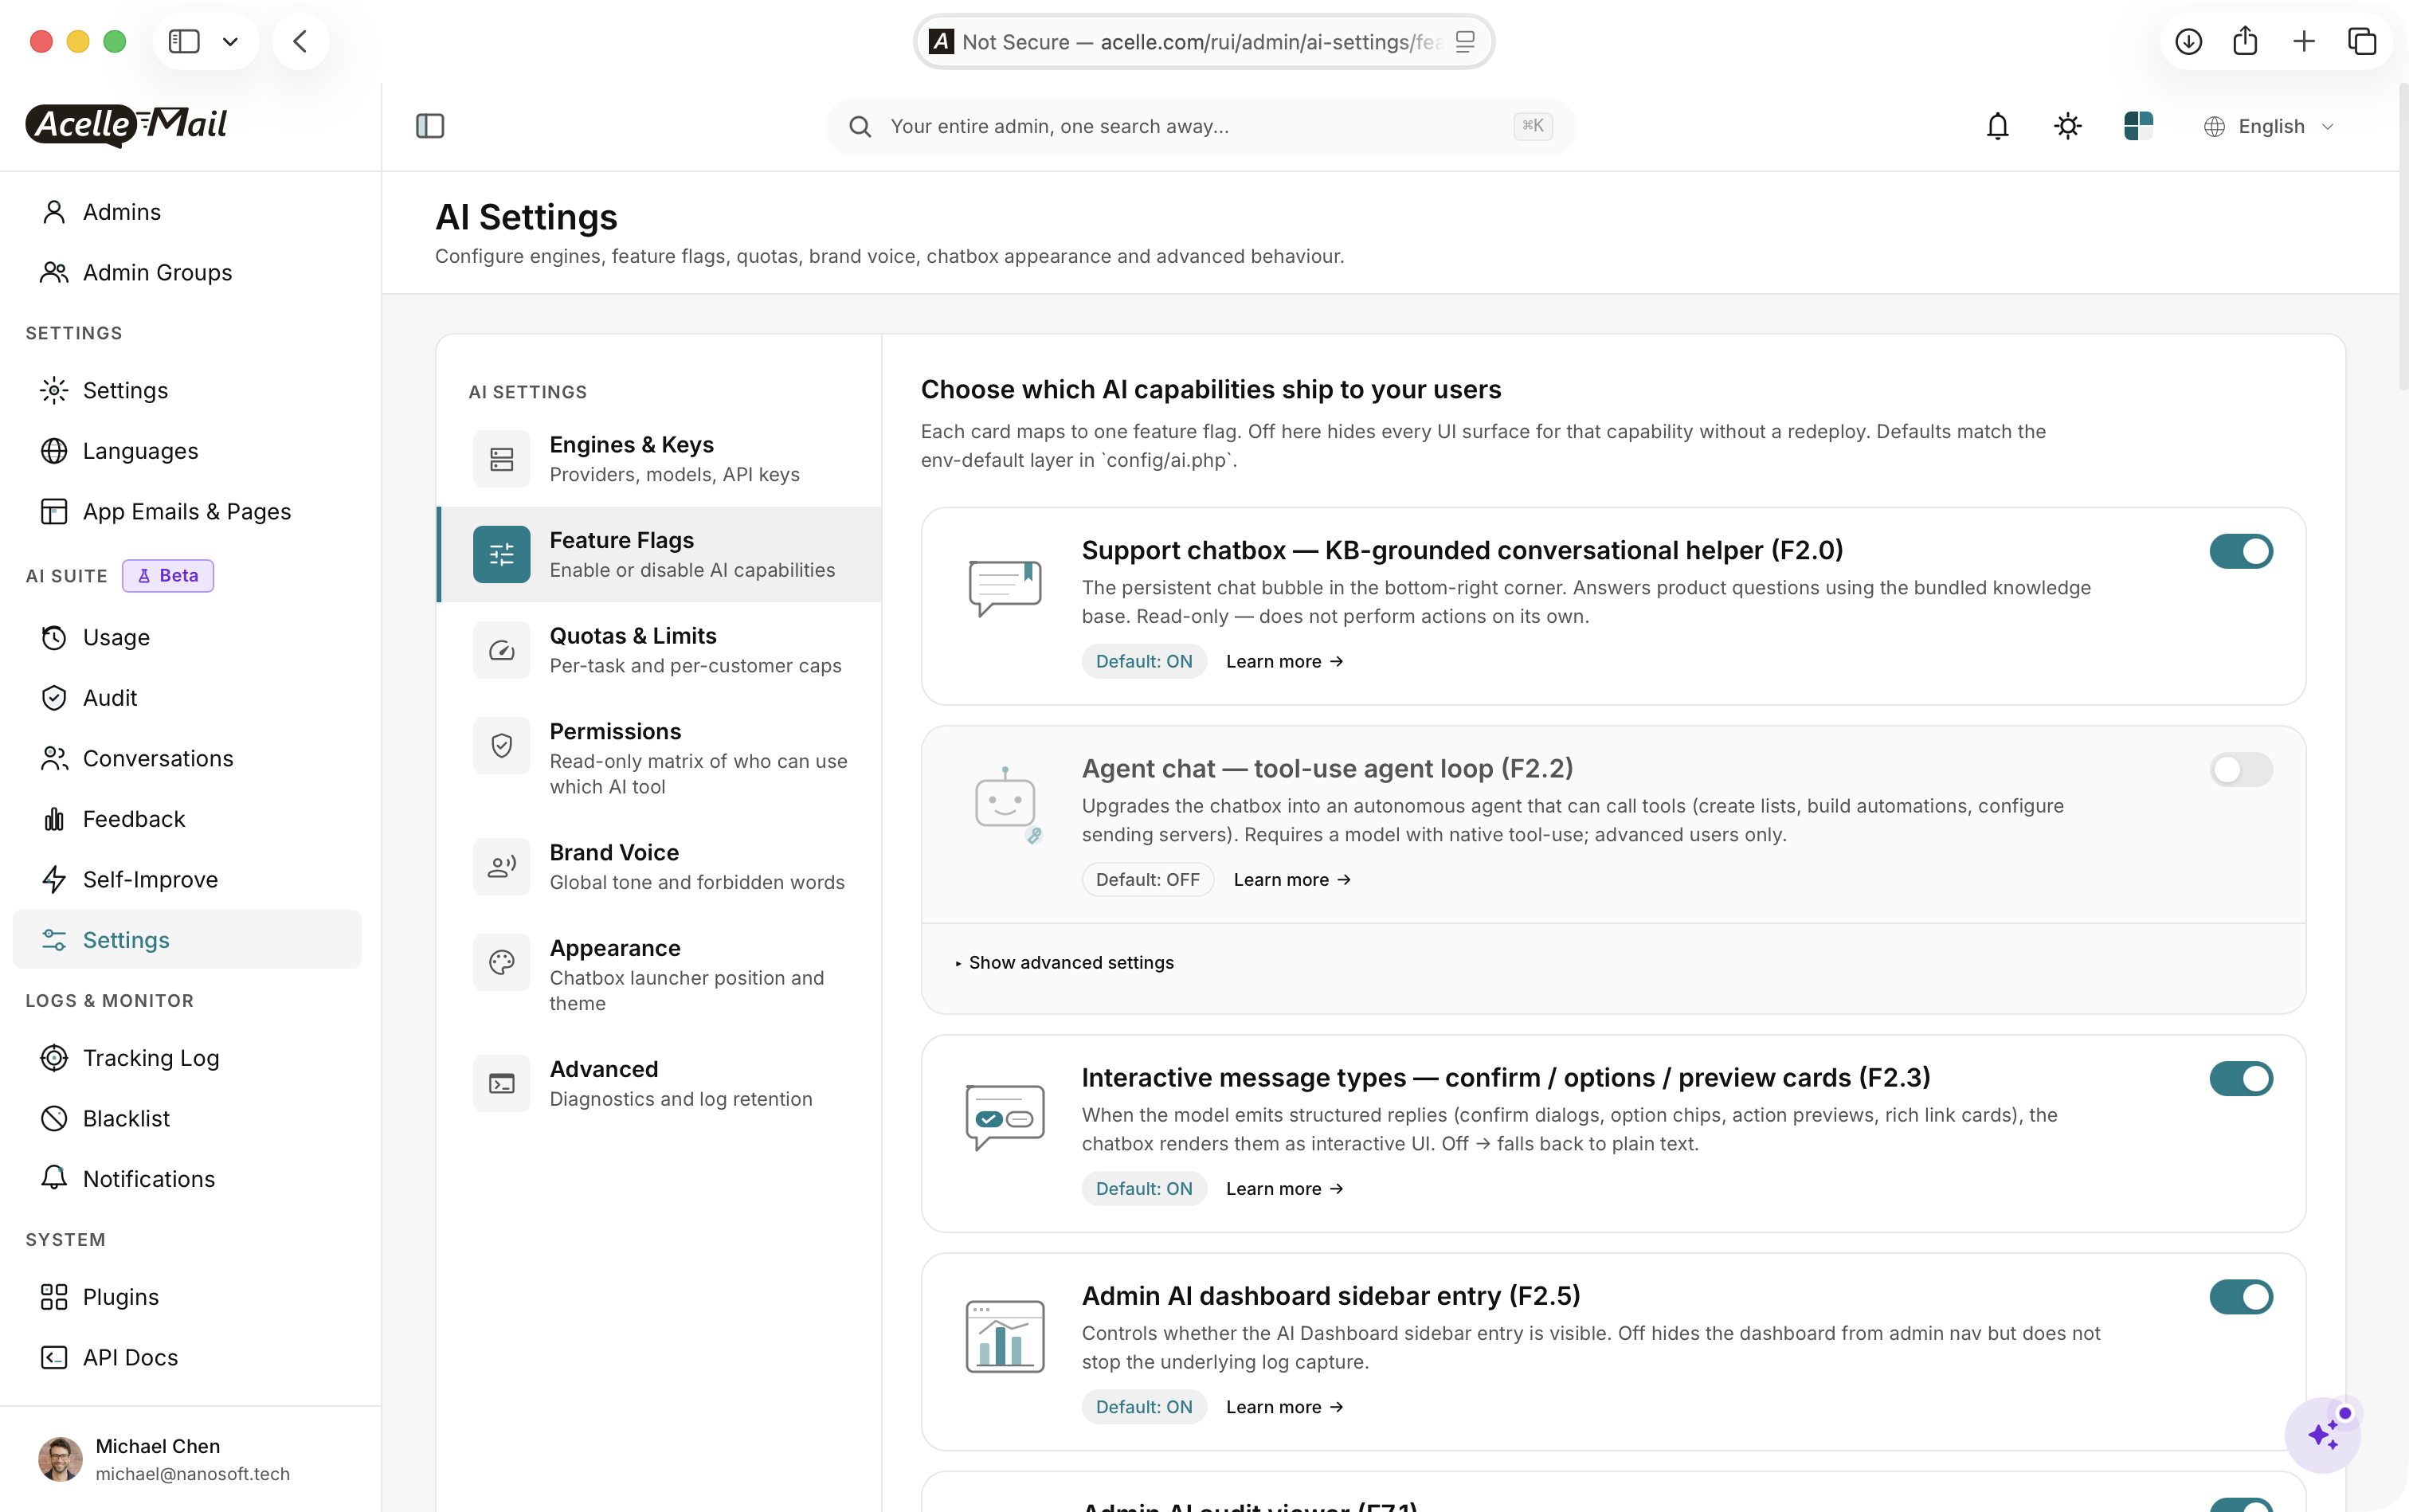Open Tracking Log in the sidebar

187,1058
